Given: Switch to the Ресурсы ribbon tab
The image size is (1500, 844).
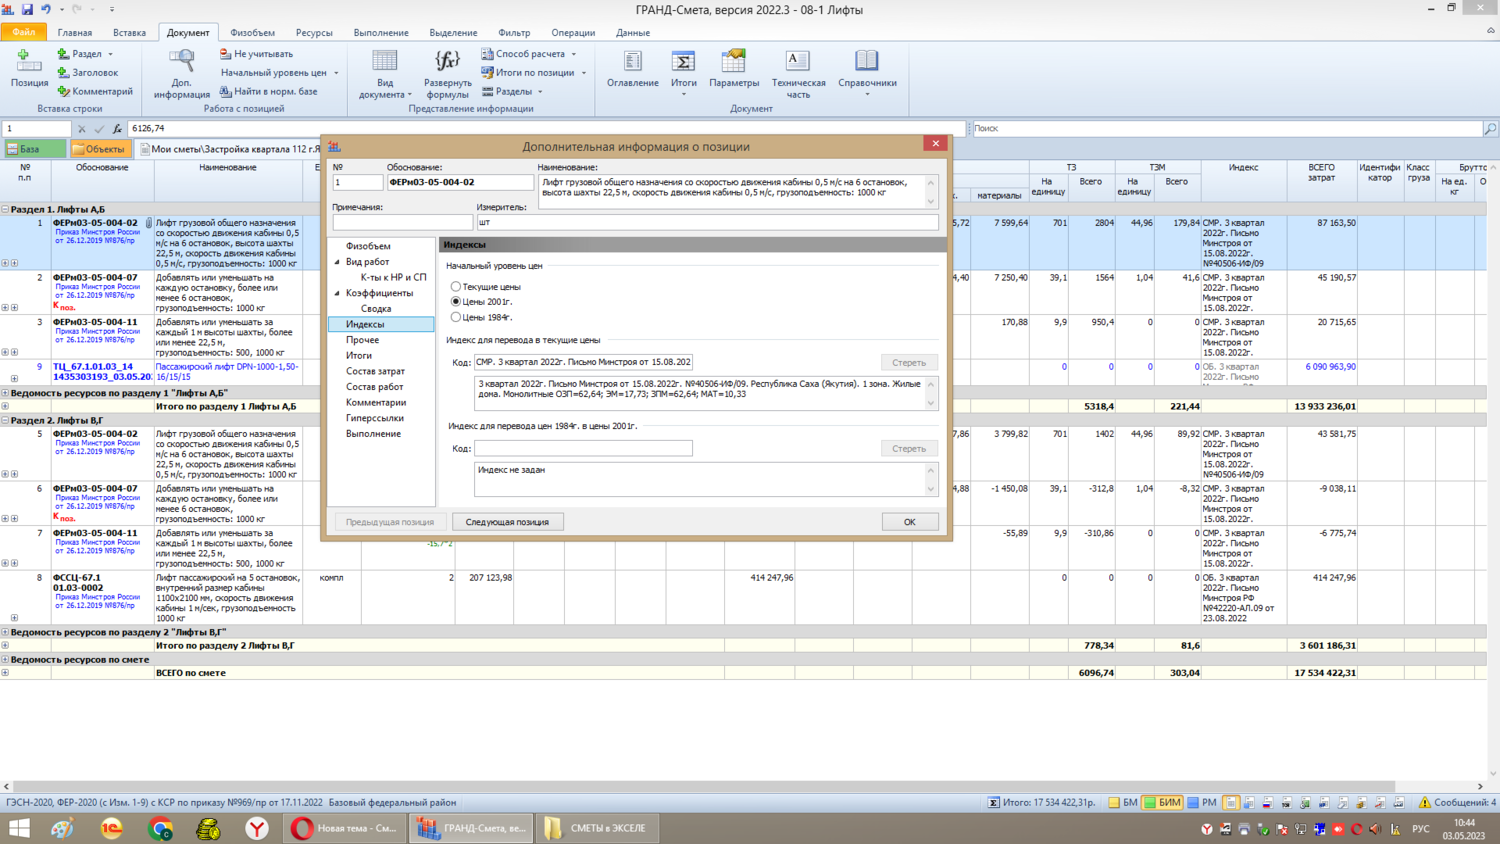Looking at the screenshot, I should 313,33.
